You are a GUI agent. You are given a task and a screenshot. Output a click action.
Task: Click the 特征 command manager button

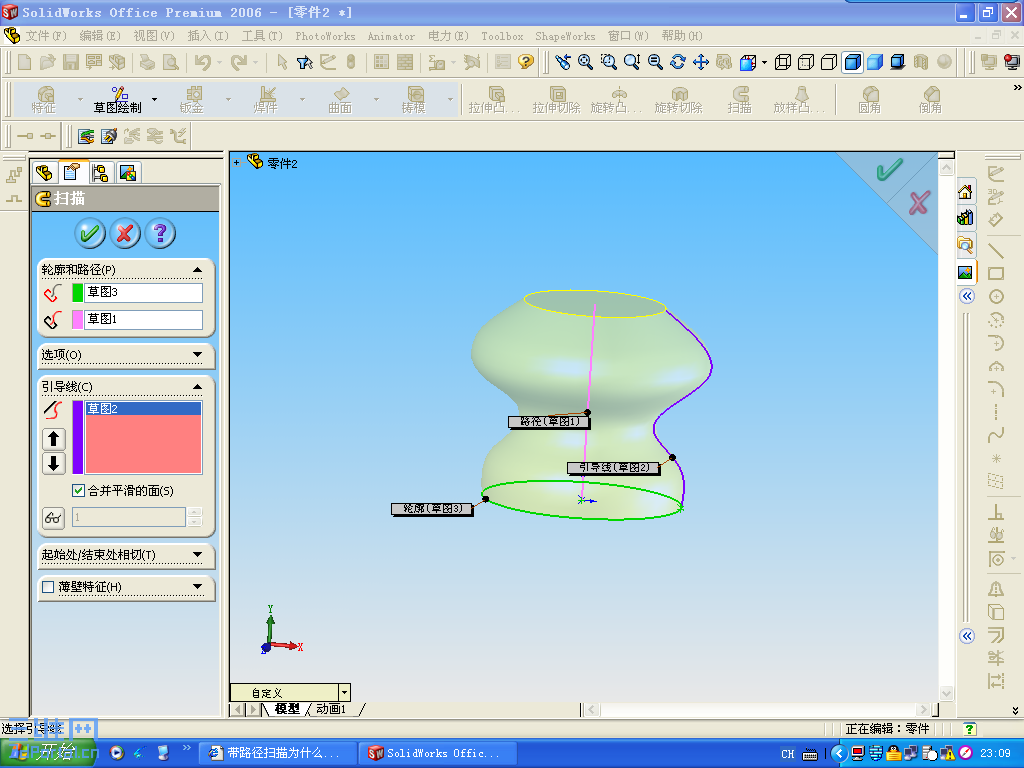pos(44,99)
